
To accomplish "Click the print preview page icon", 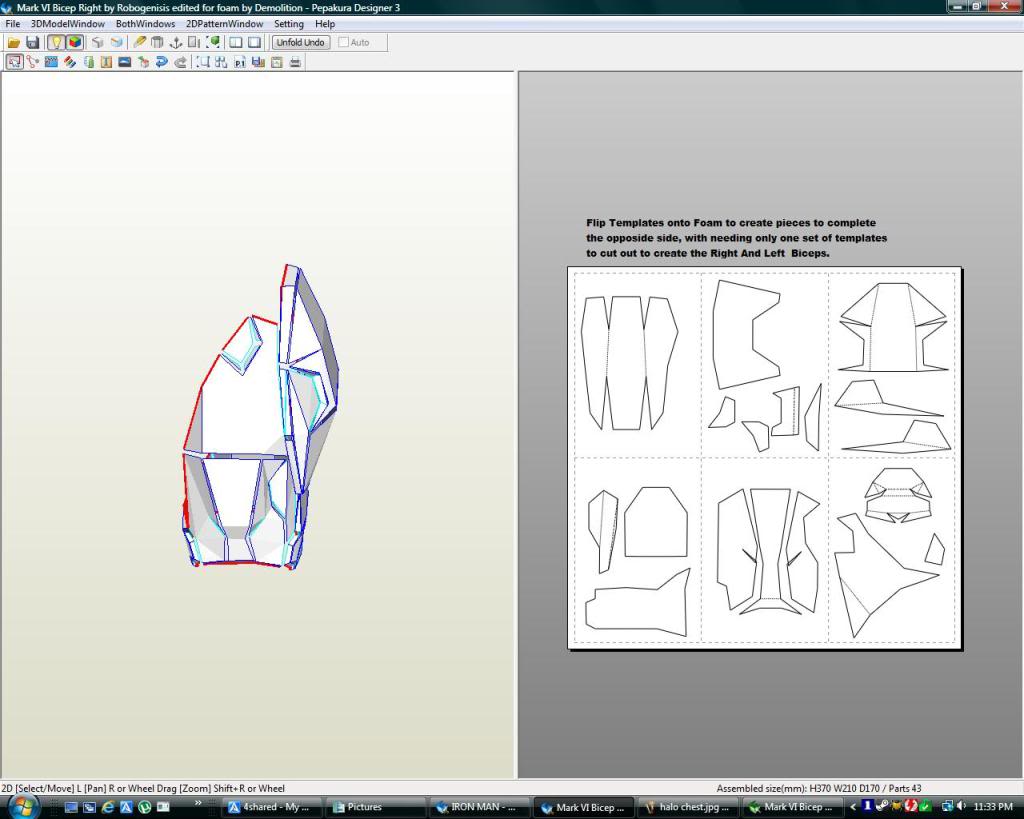I will coord(277,62).
